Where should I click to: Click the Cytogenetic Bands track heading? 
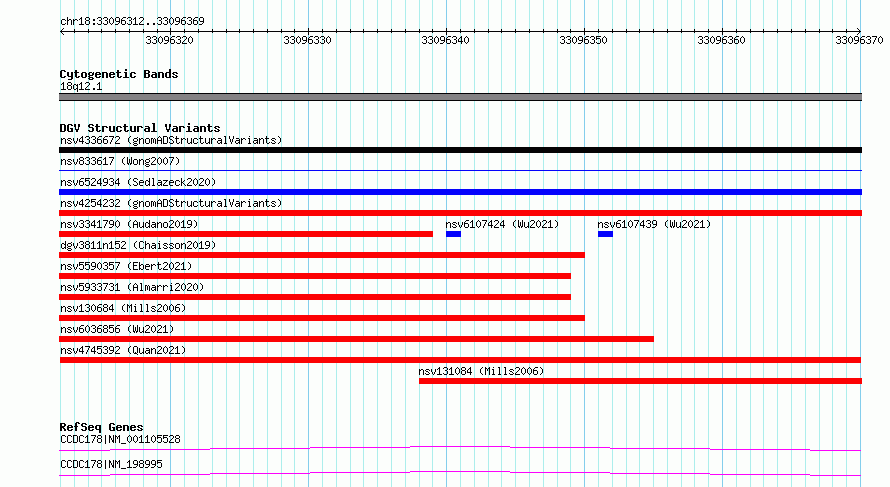pos(119,74)
